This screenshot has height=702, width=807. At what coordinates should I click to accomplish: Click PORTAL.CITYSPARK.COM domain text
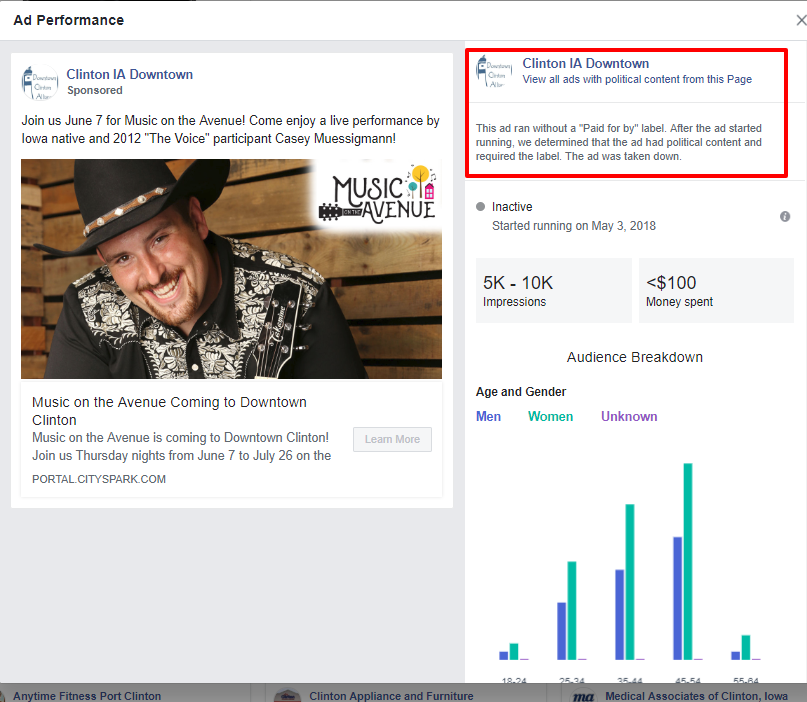(x=99, y=479)
